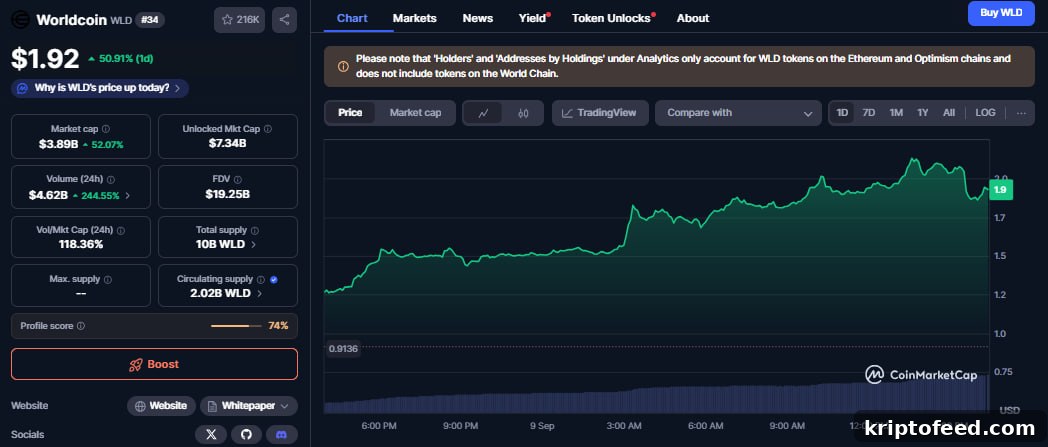Screen dimensions: 1048x447
Task: Click the $19.25B FDV value
Action: point(228,194)
